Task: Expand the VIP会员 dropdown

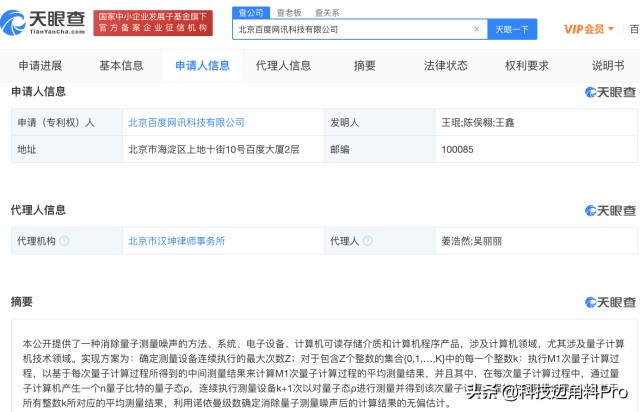Action: [x=589, y=29]
